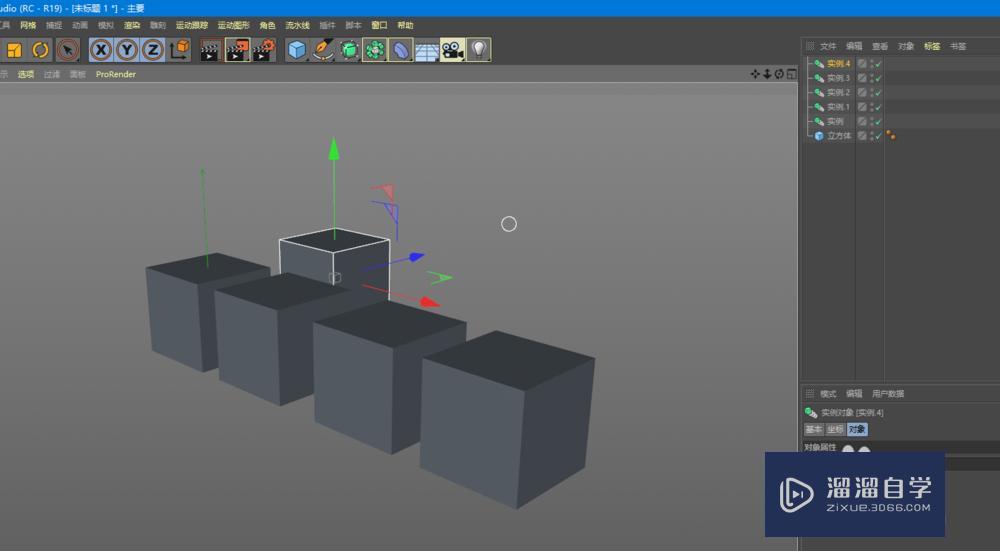Open the Deformer bend palette
Screen dimensions: 1000x551
tap(401, 50)
